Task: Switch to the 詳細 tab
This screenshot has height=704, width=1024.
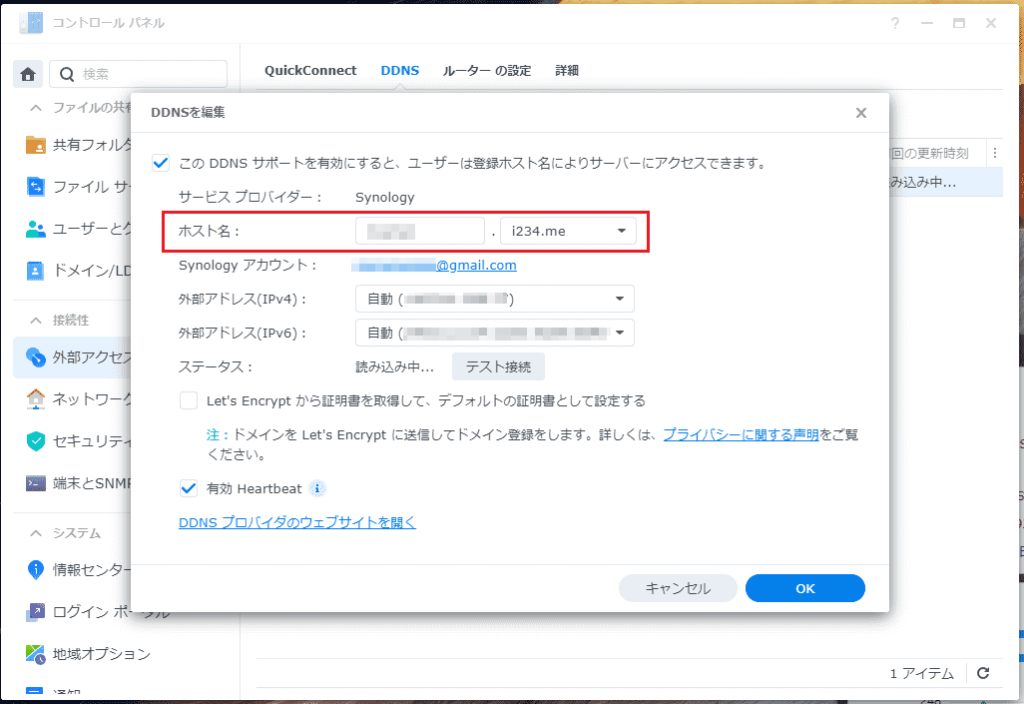Action: [x=567, y=71]
